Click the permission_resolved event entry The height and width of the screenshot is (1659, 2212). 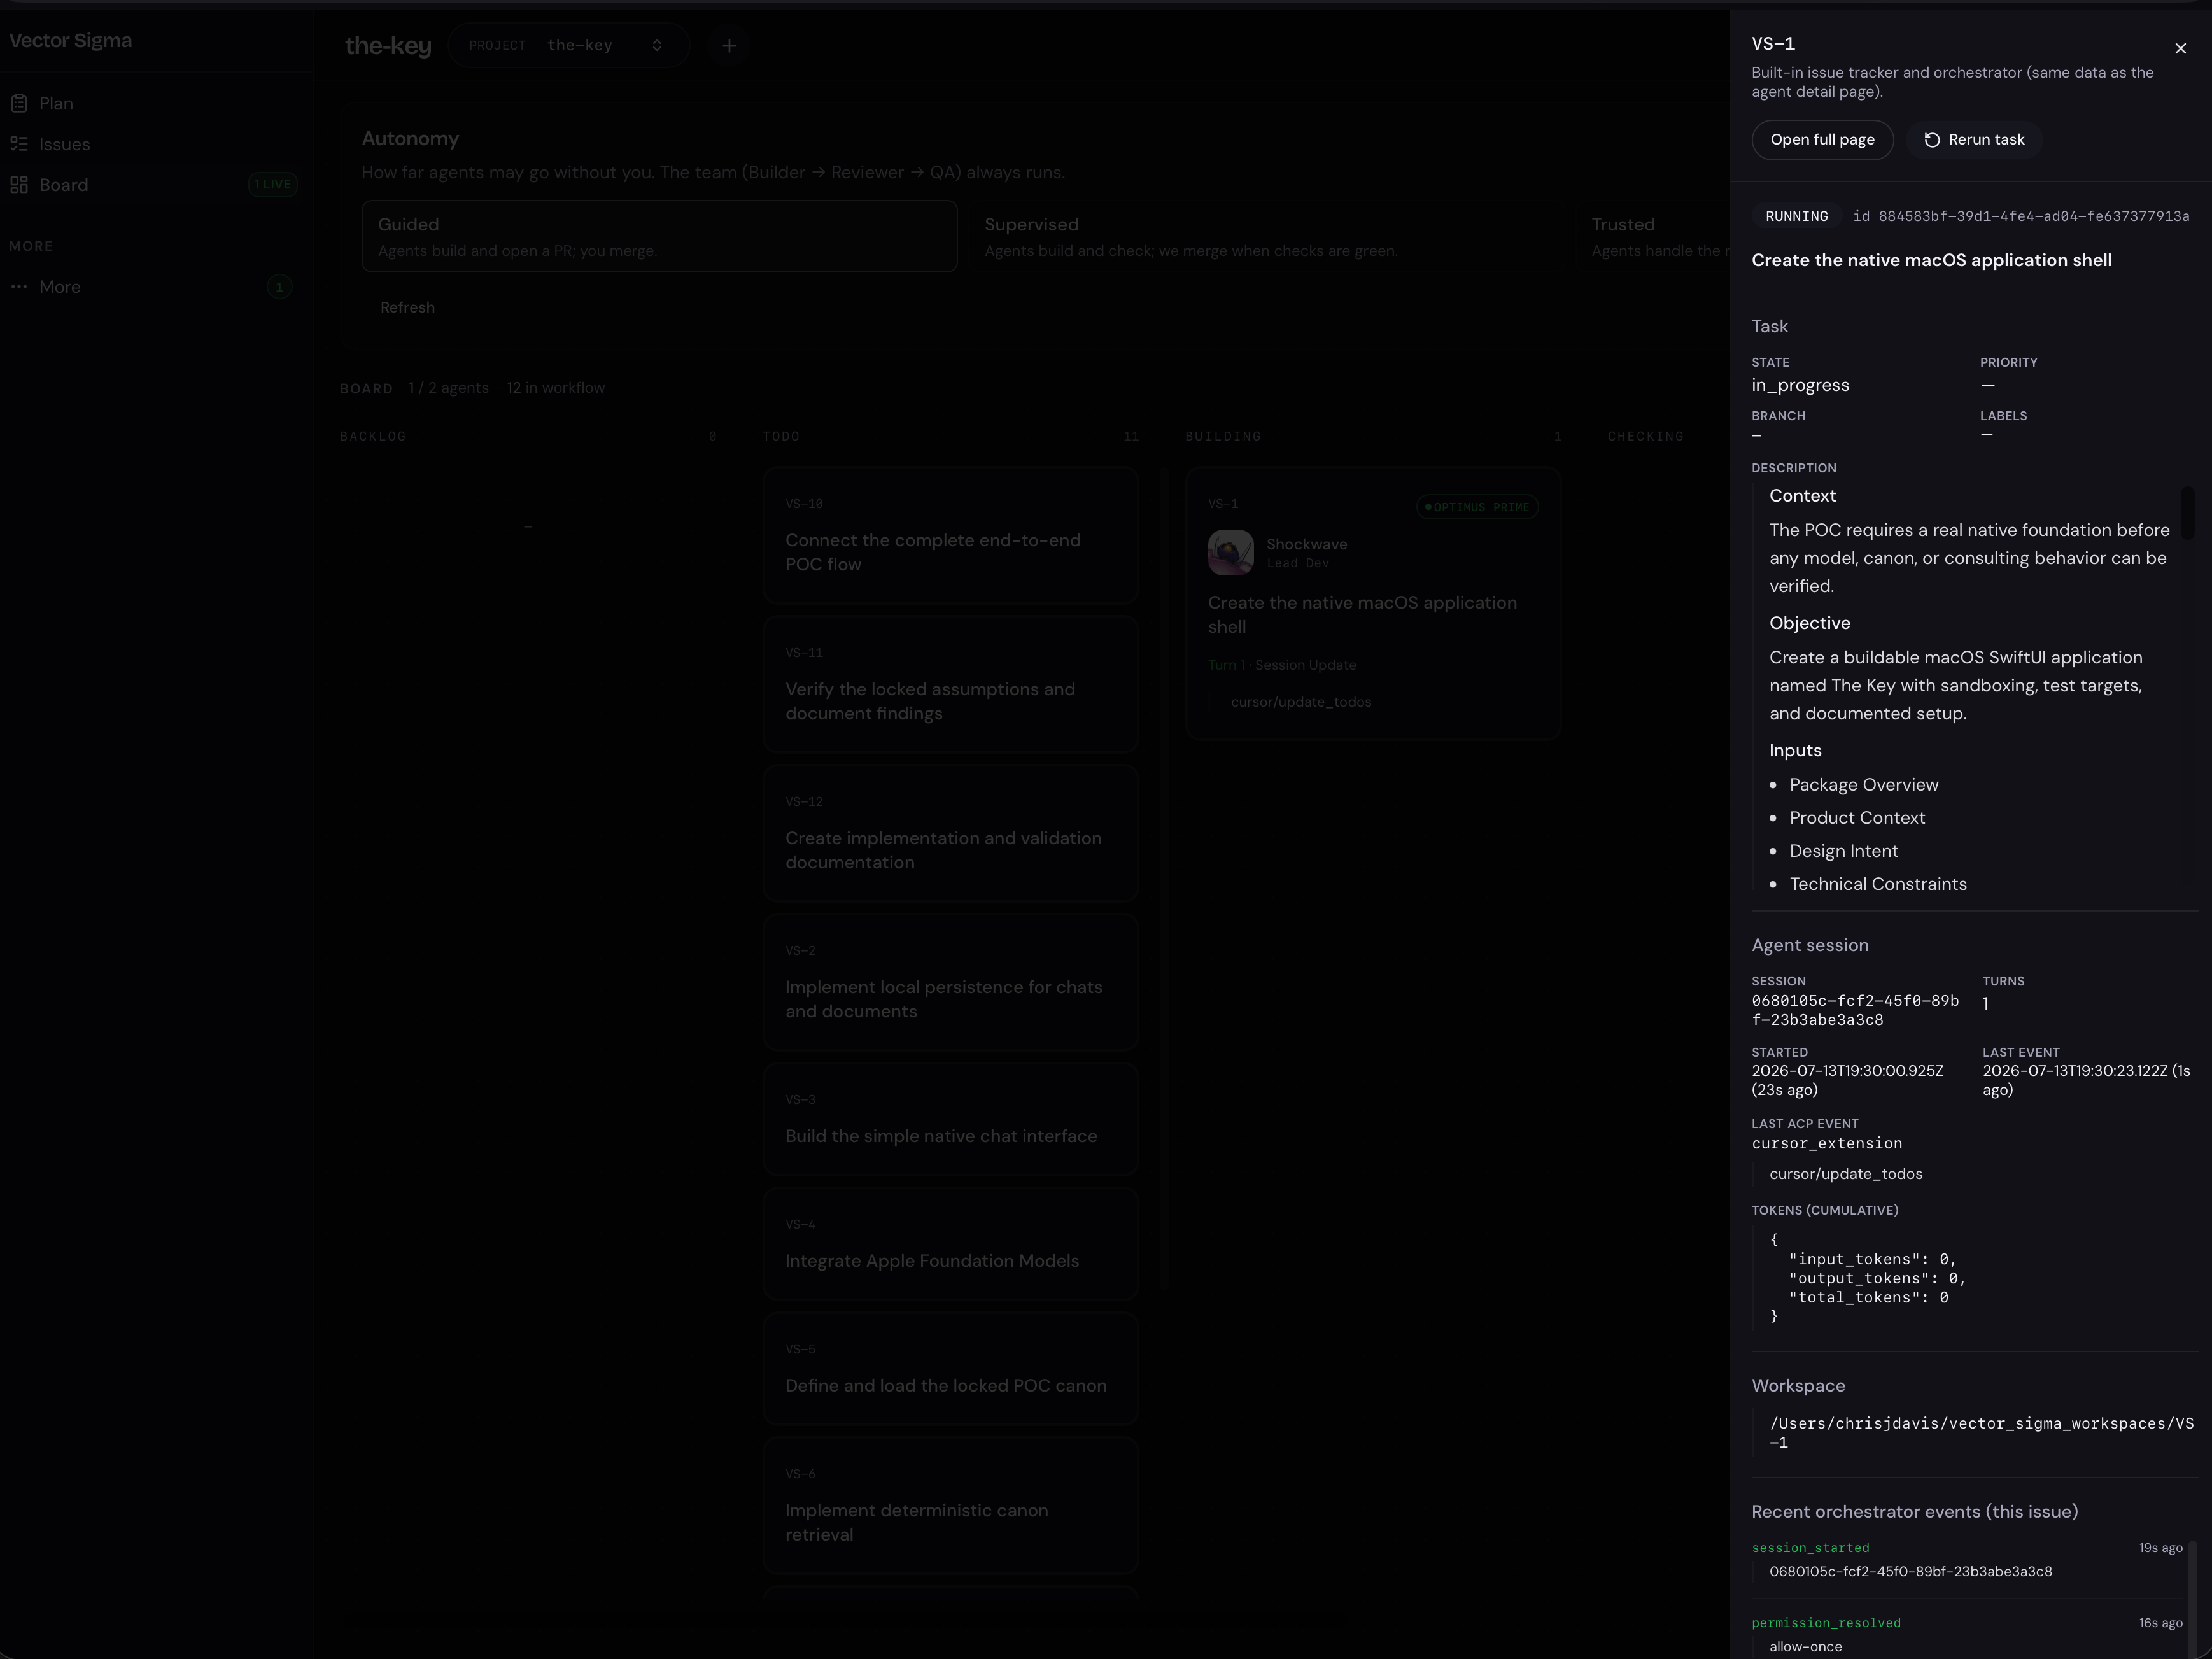(x=1966, y=1635)
